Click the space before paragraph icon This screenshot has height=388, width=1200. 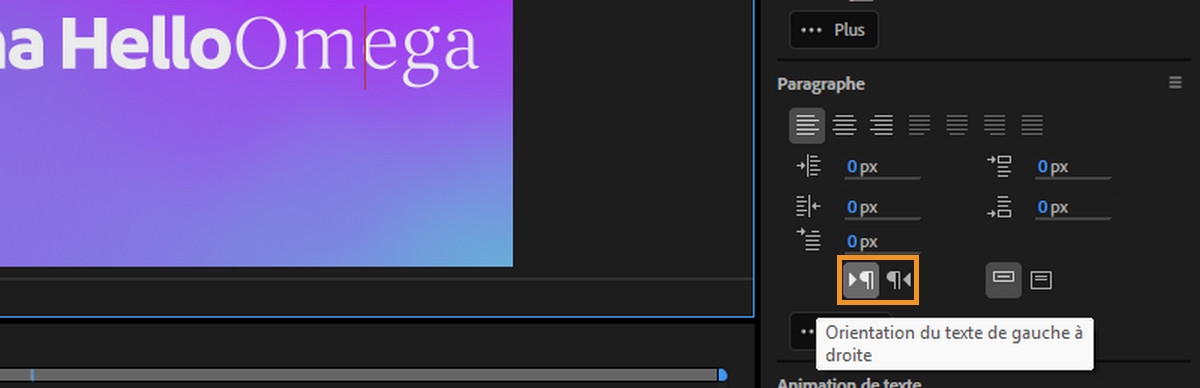(x=999, y=166)
